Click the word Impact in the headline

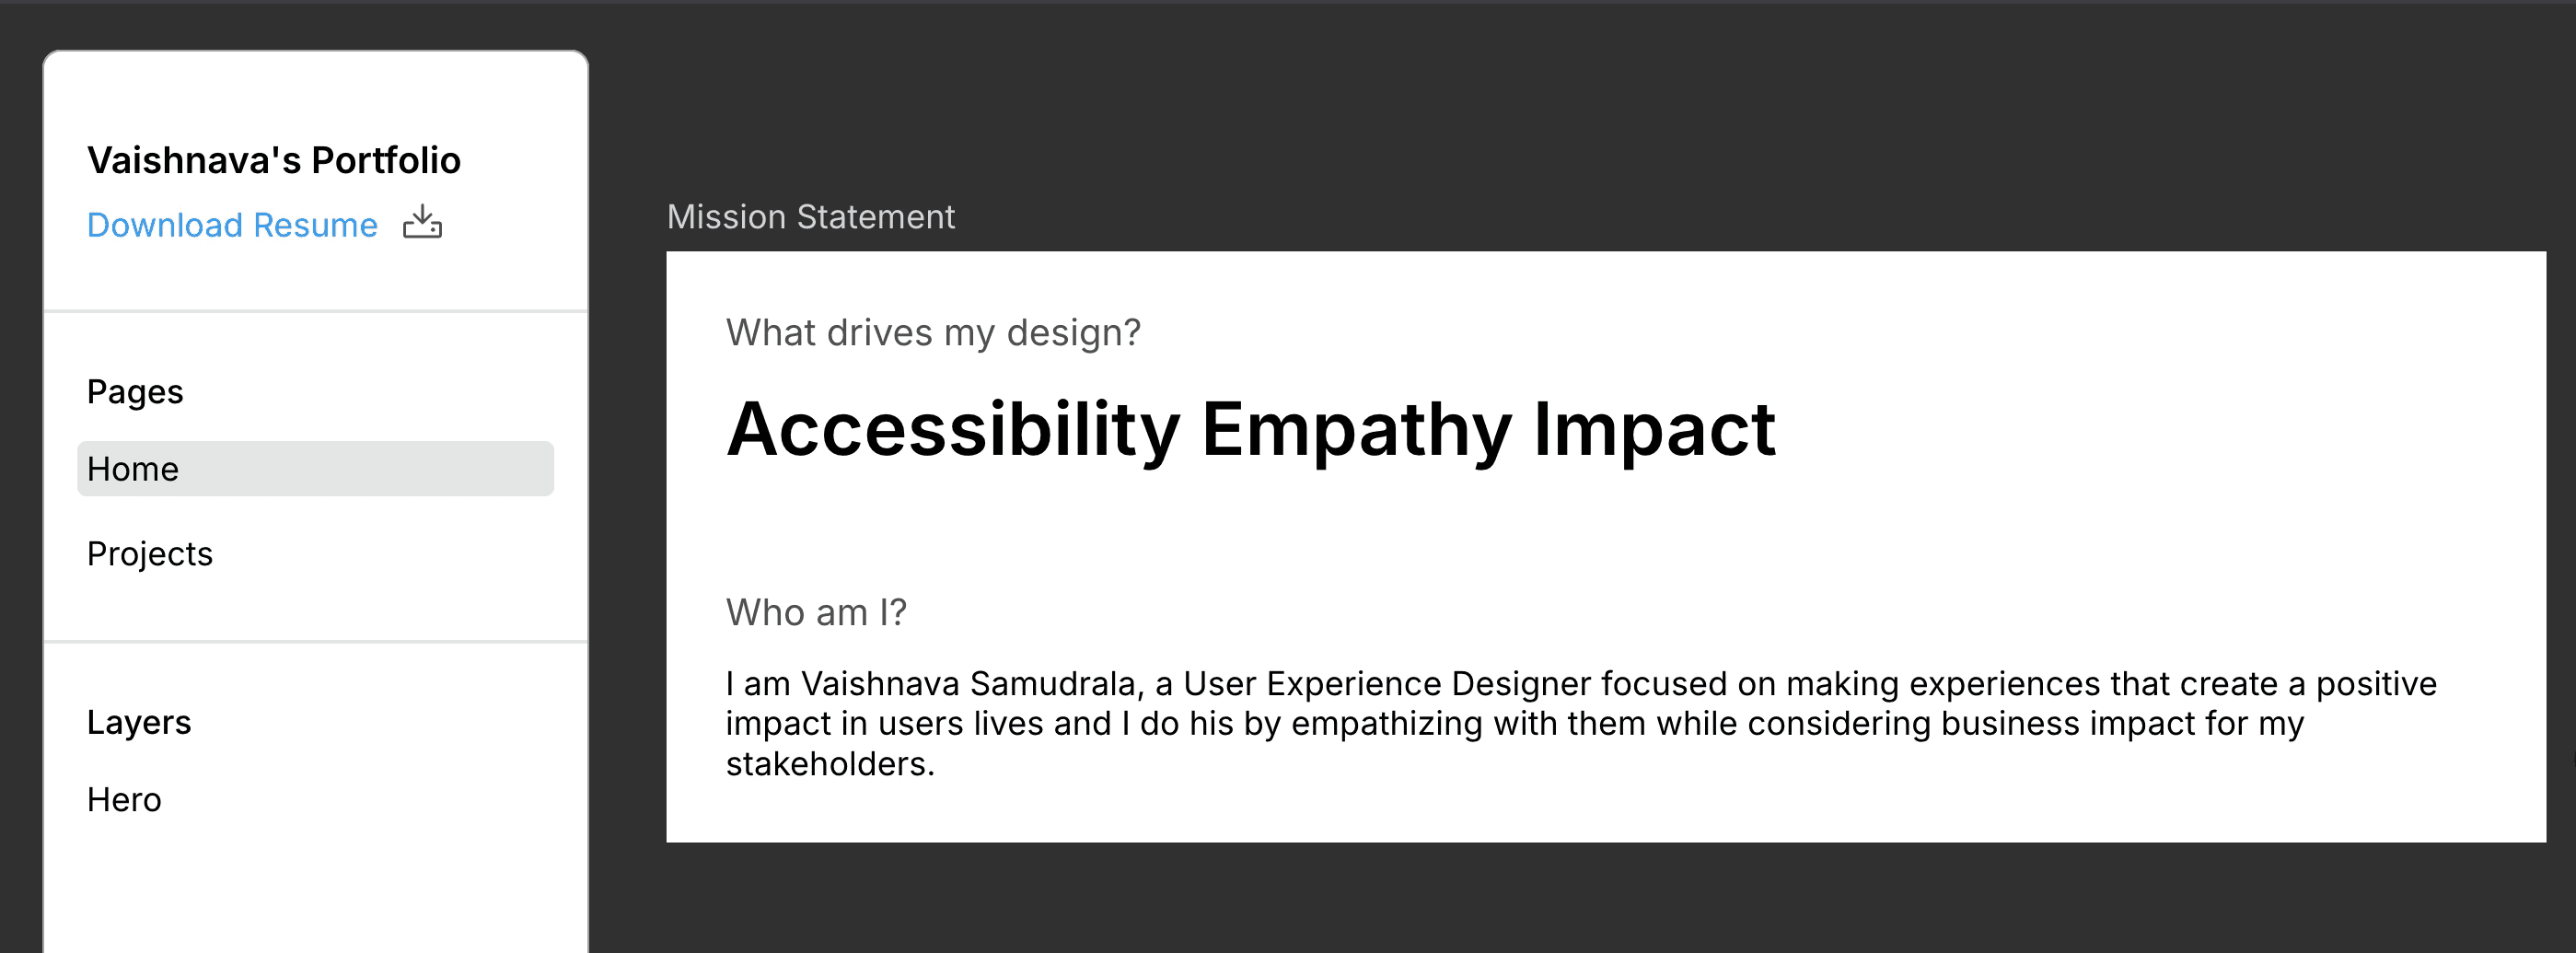[1654, 430]
